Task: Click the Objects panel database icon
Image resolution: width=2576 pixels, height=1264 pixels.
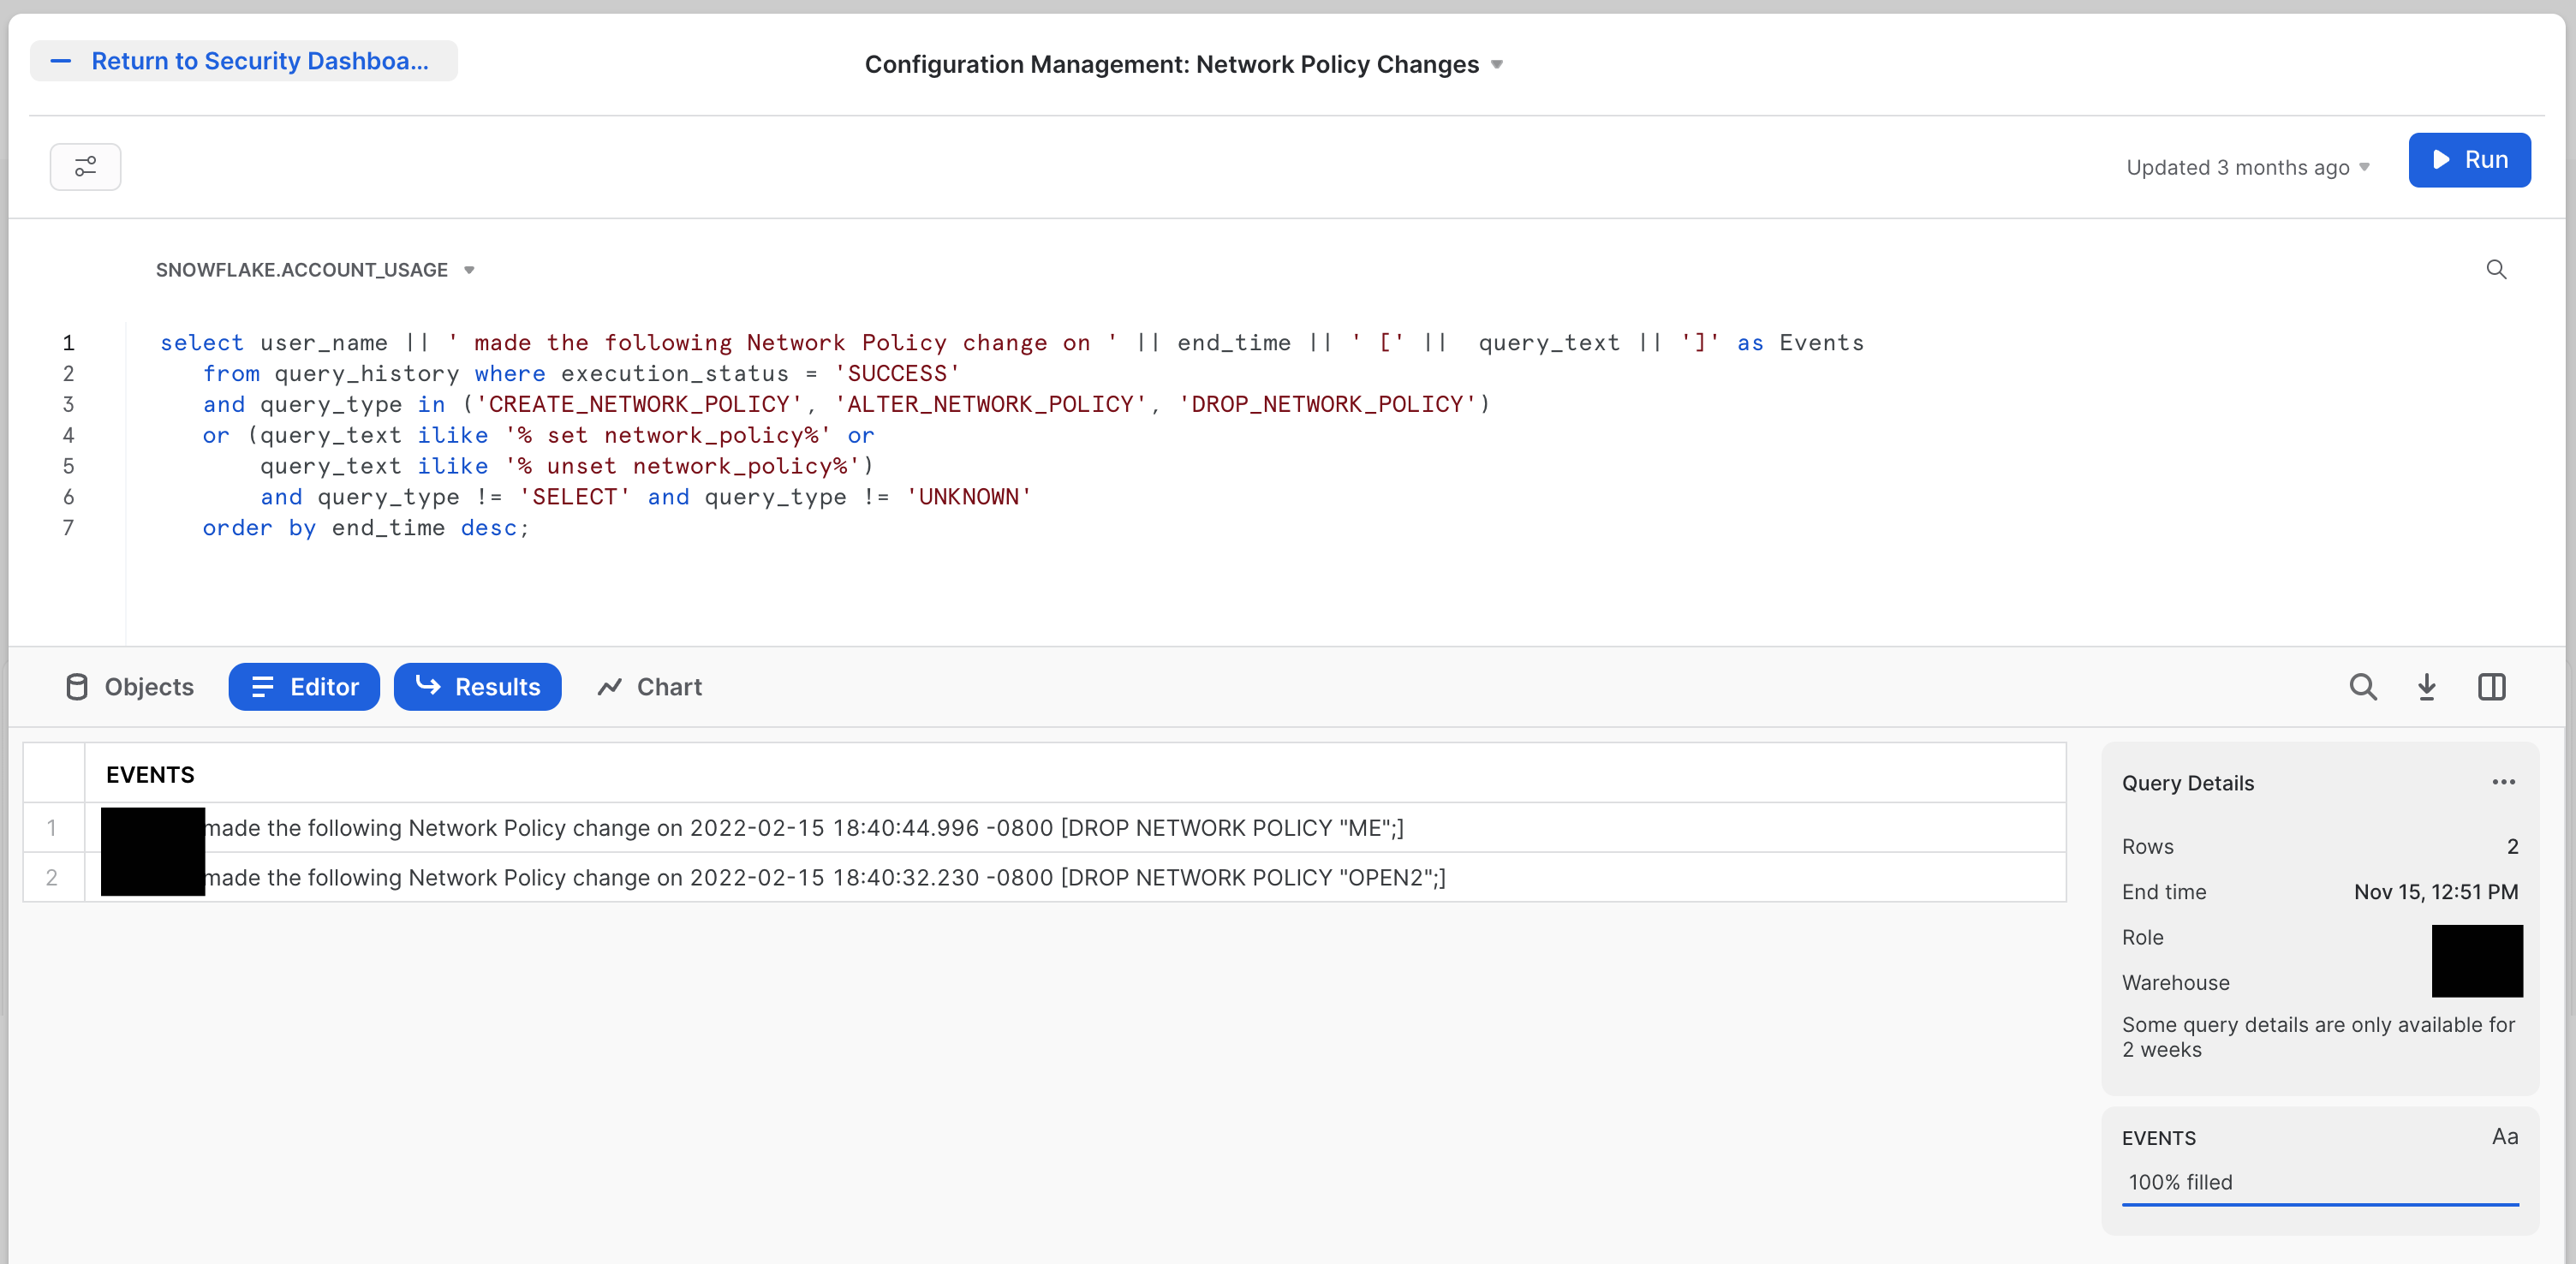Action: pyautogui.click(x=77, y=687)
